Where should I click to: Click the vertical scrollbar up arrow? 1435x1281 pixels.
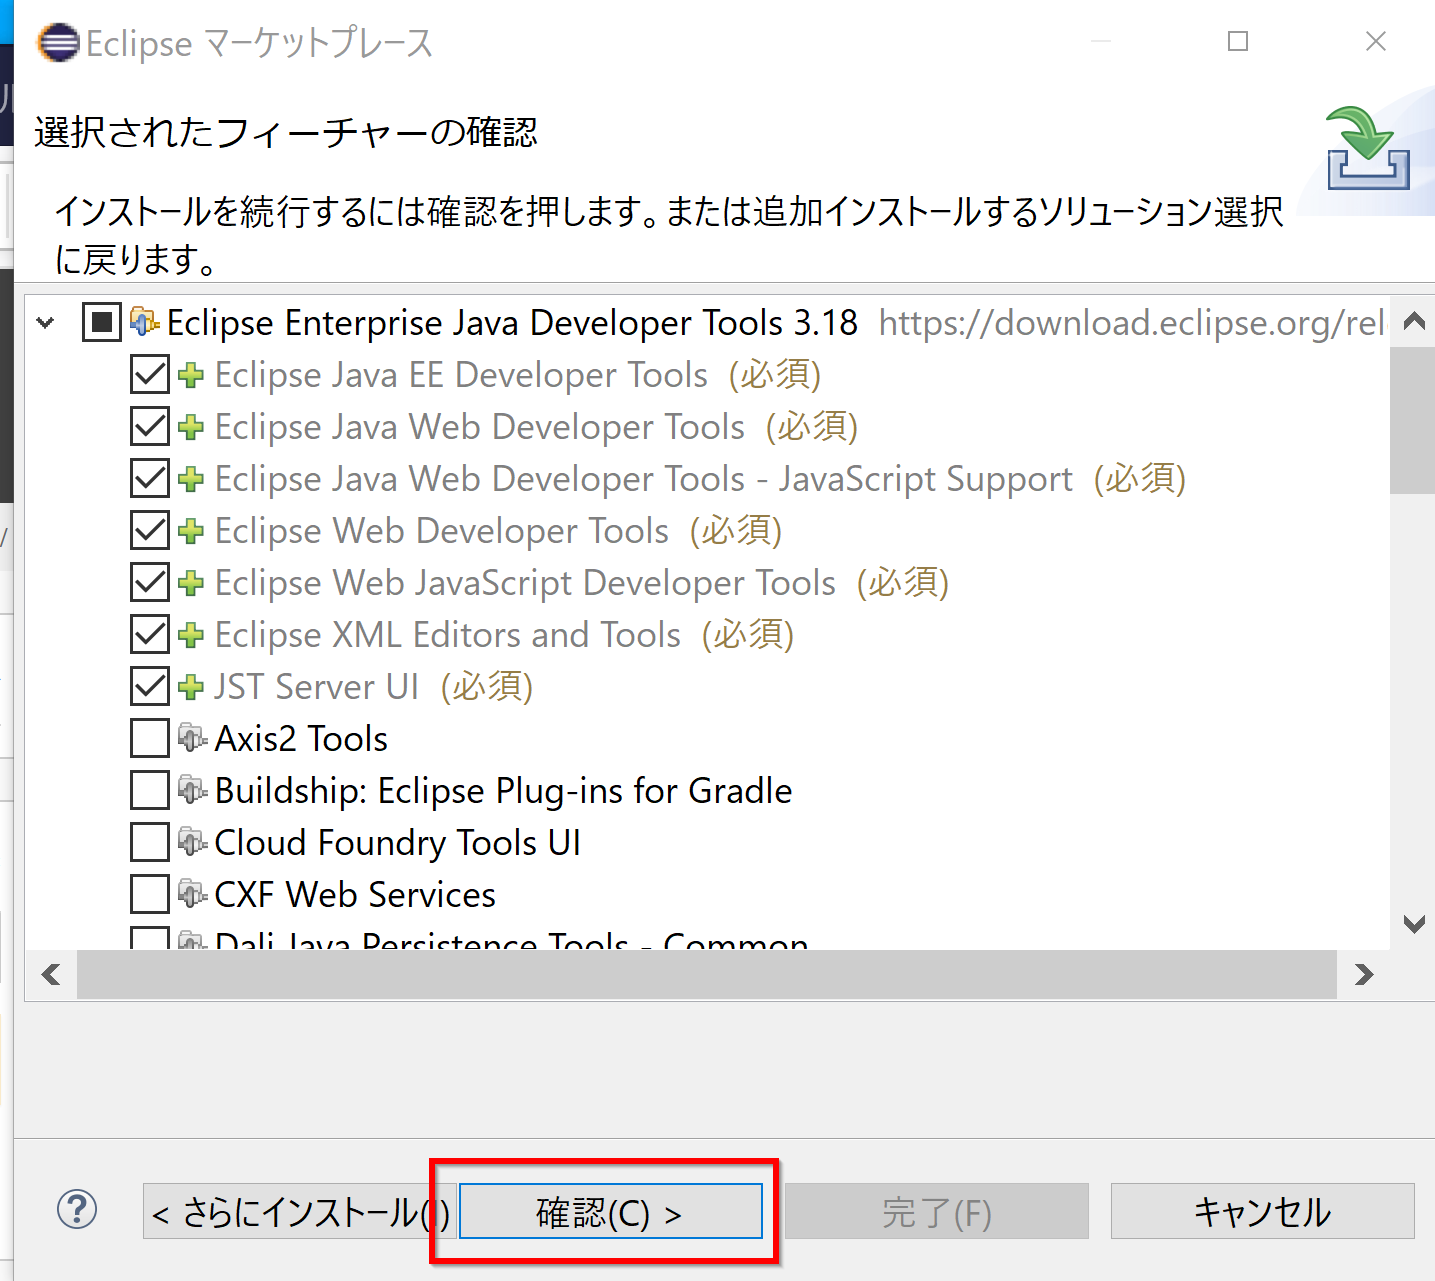click(x=1413, y=321)
